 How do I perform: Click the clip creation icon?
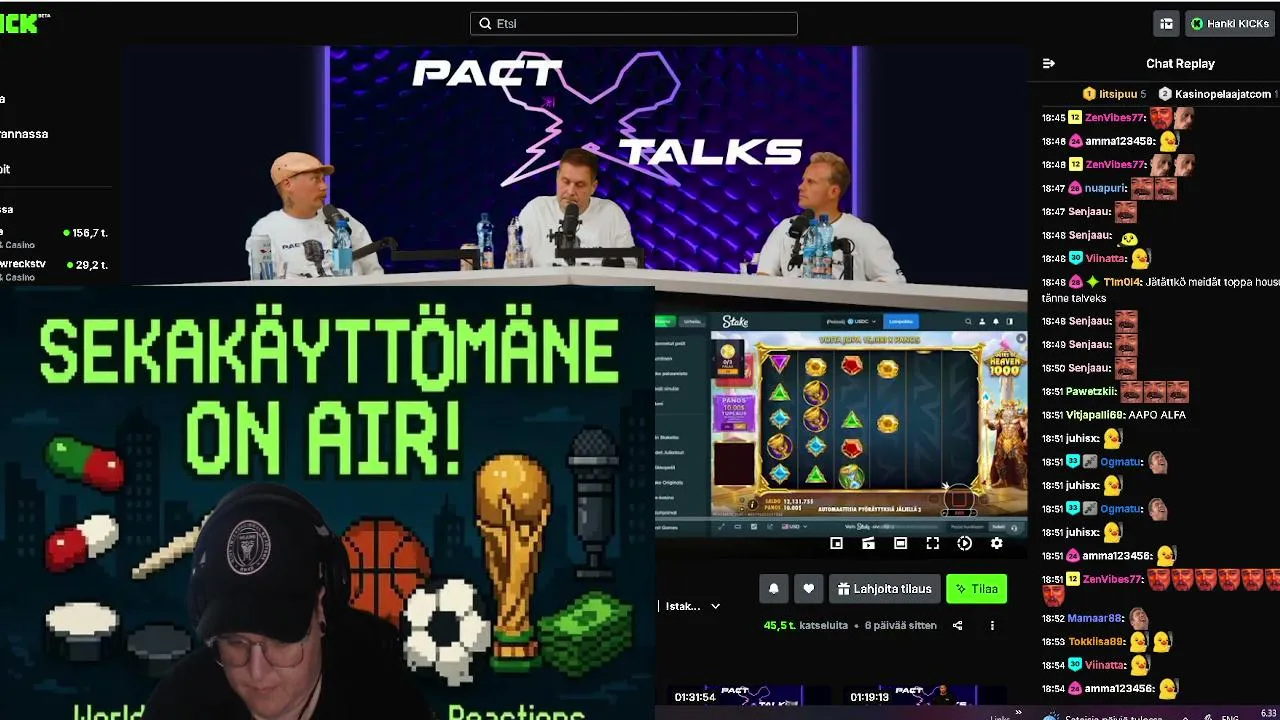pos(868,543)
